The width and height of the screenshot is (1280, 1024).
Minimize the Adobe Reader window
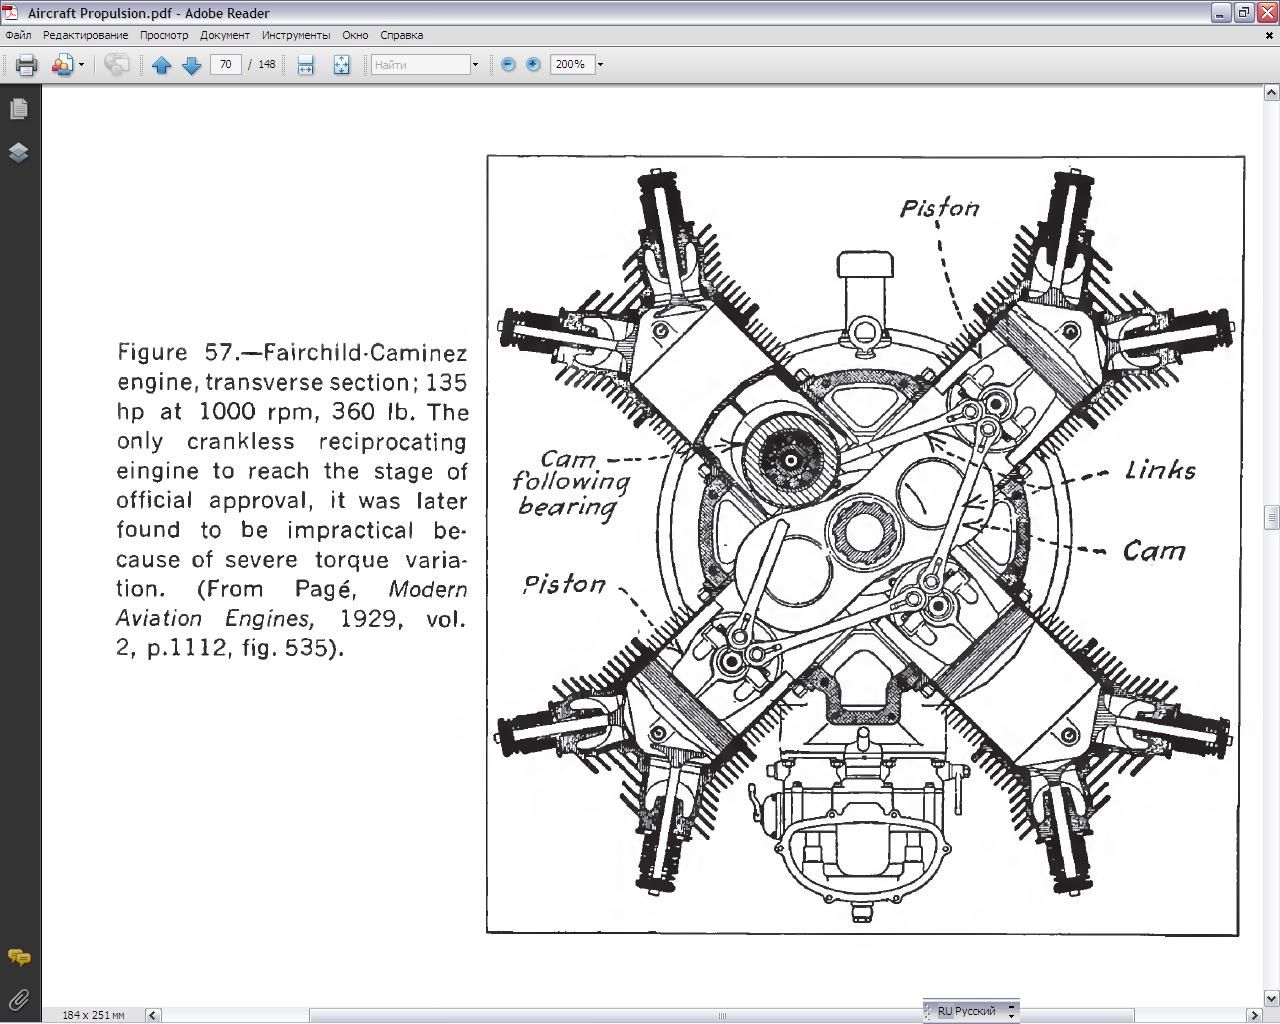click(1220, 13)
